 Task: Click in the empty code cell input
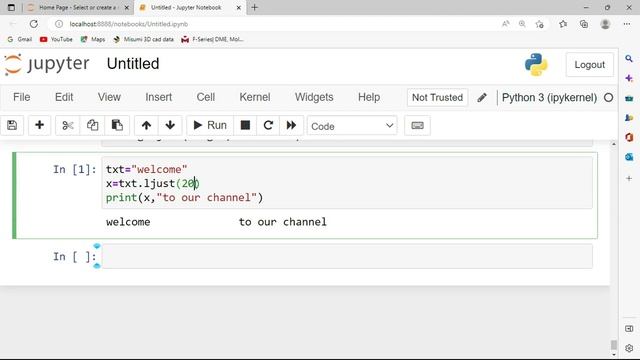347,256
